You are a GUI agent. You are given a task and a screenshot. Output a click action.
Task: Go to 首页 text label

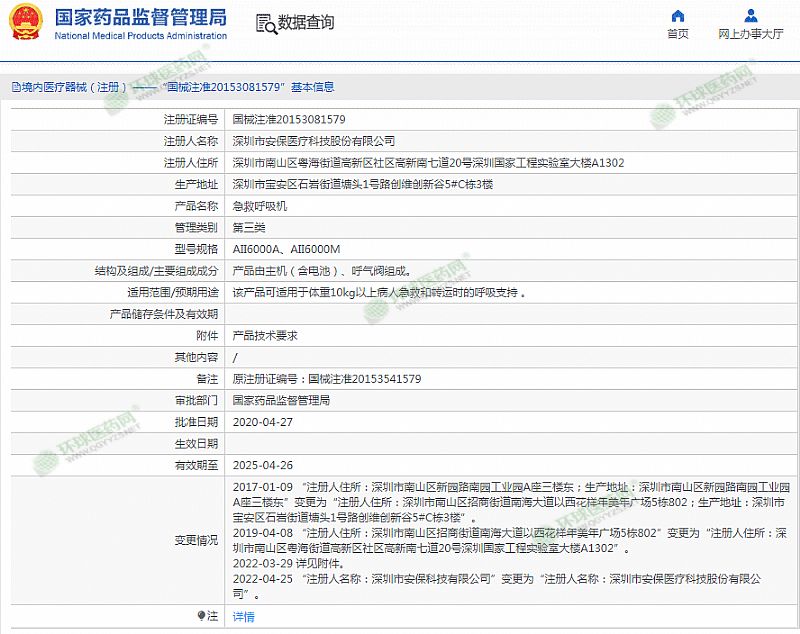click(x=678, y=34)
